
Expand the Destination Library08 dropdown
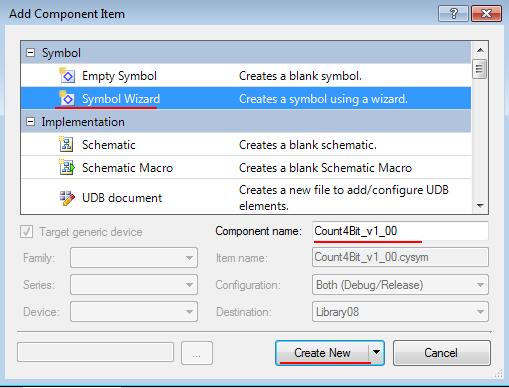click(400, 312)
